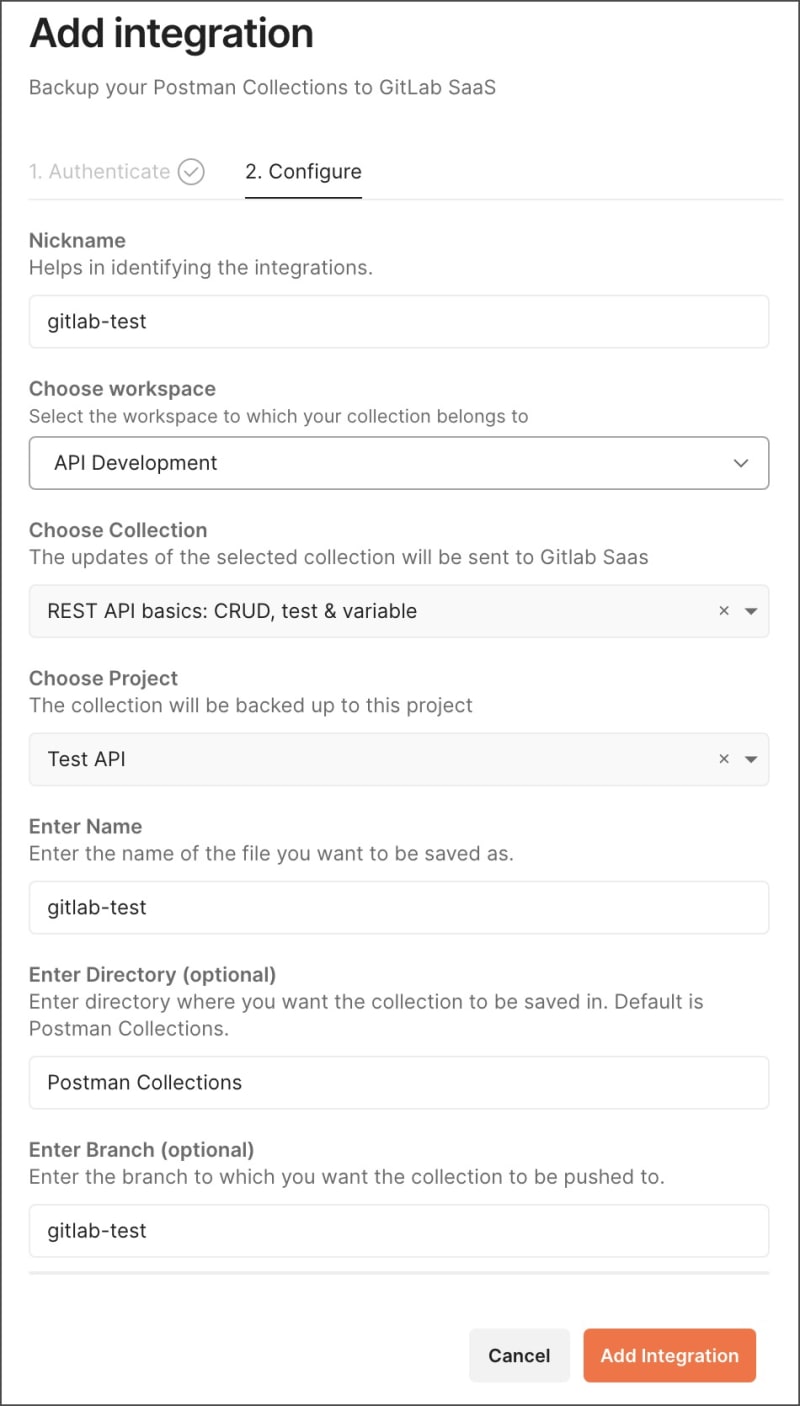The height and width of the screenshot is (1406, 800).
Task: Click the branch input showing gitlab-test
Action: click(x=400, y=1231)
